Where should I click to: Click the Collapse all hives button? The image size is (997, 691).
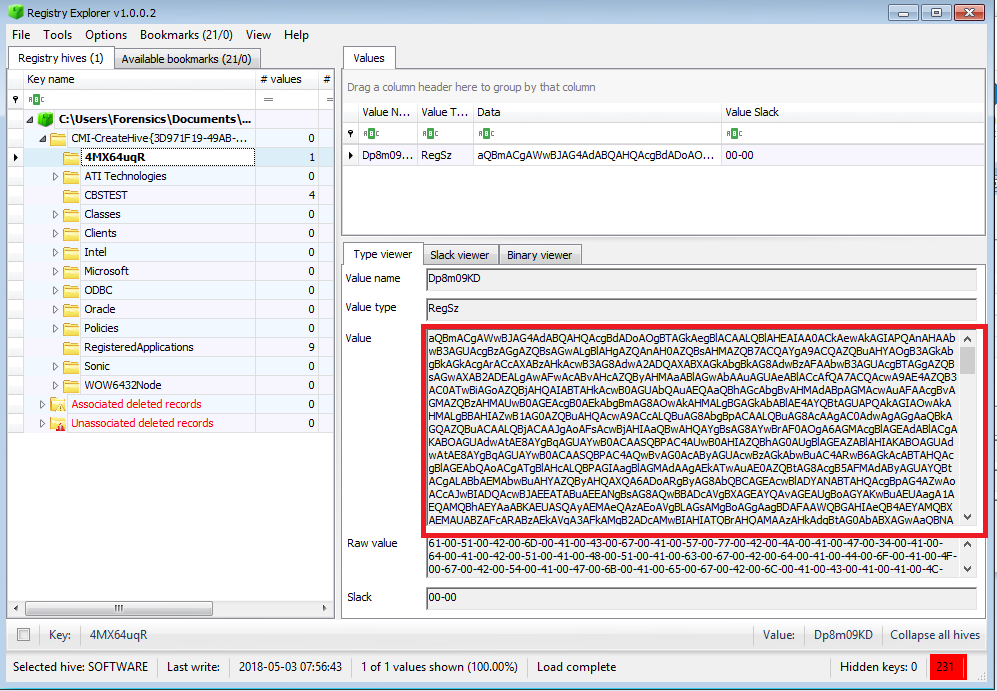pos(934,634)
